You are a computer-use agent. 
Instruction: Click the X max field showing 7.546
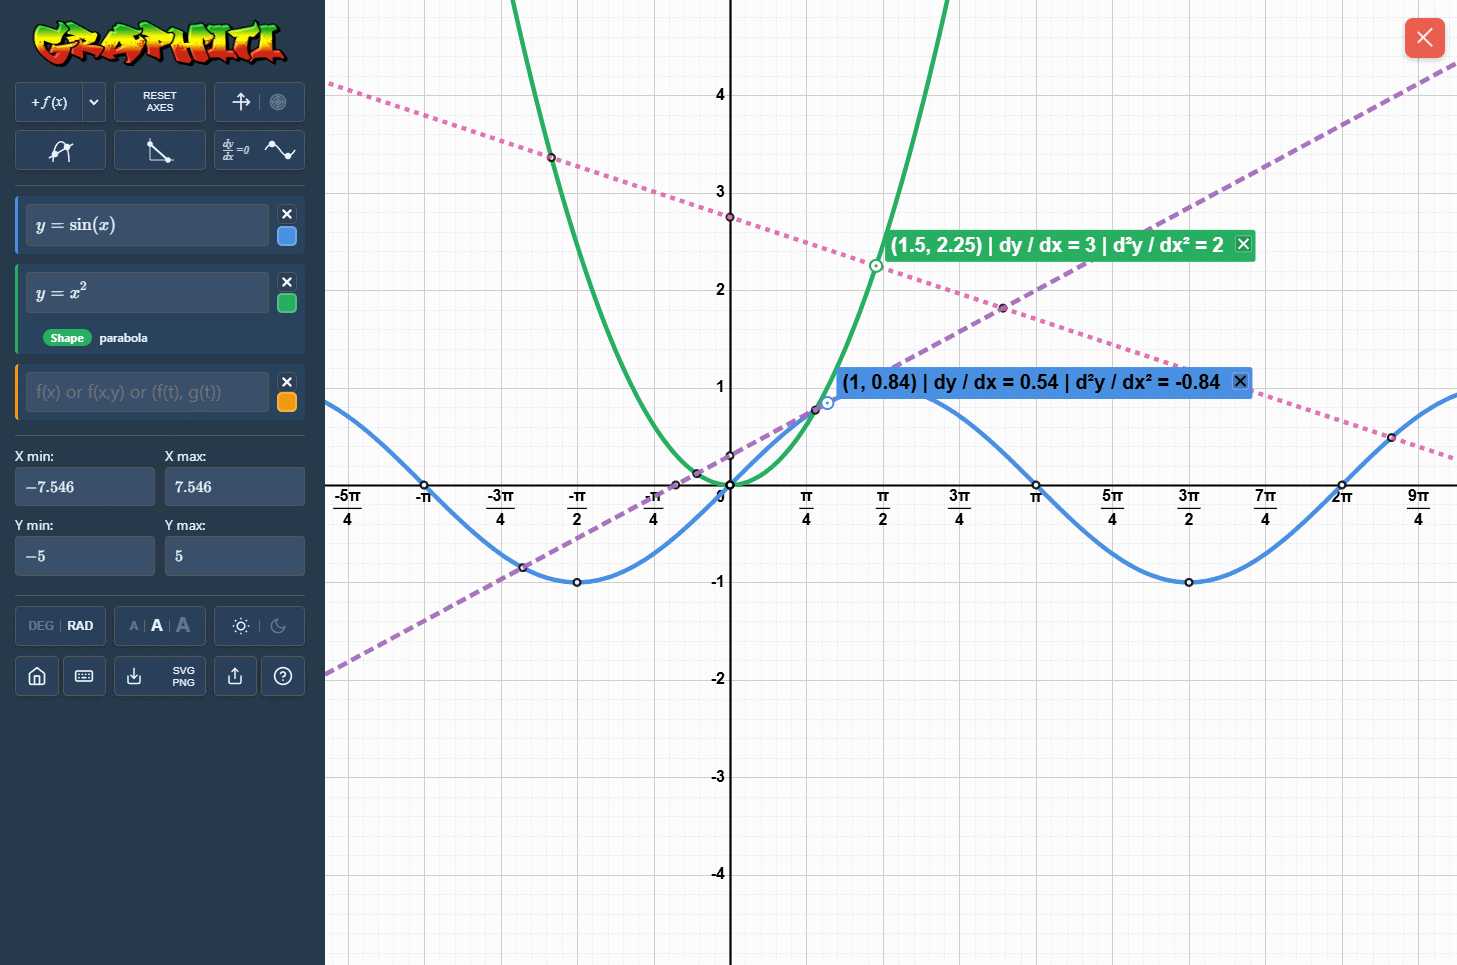click(235, 487)
